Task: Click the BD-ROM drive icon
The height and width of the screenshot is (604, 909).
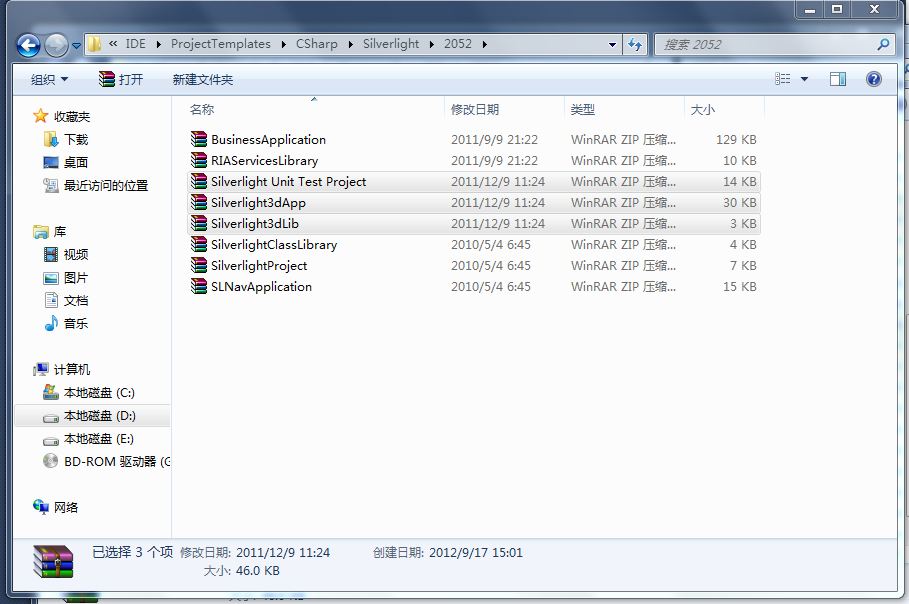Action: 51,461
